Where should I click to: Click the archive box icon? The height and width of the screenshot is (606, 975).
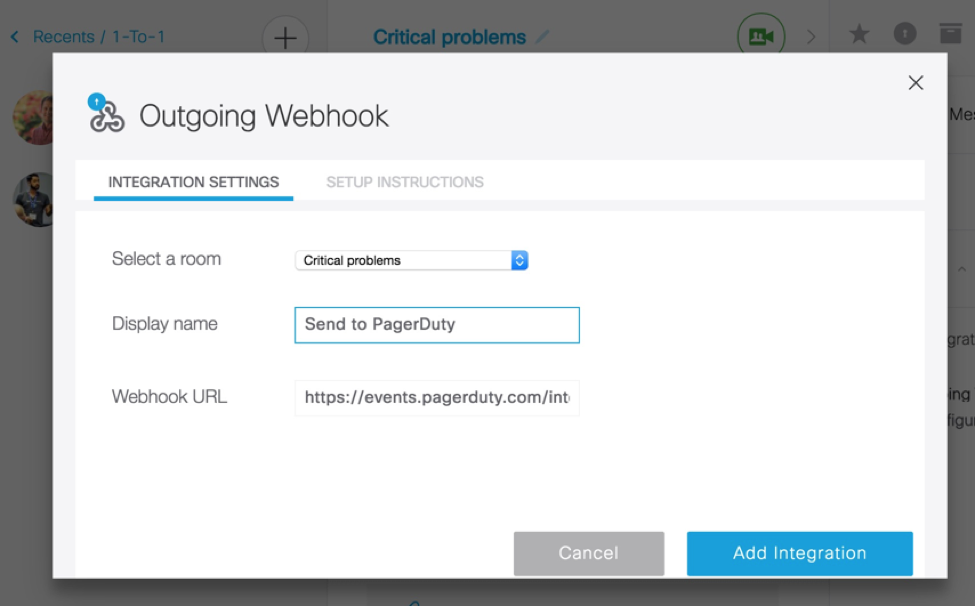click(x=950, y=34)
